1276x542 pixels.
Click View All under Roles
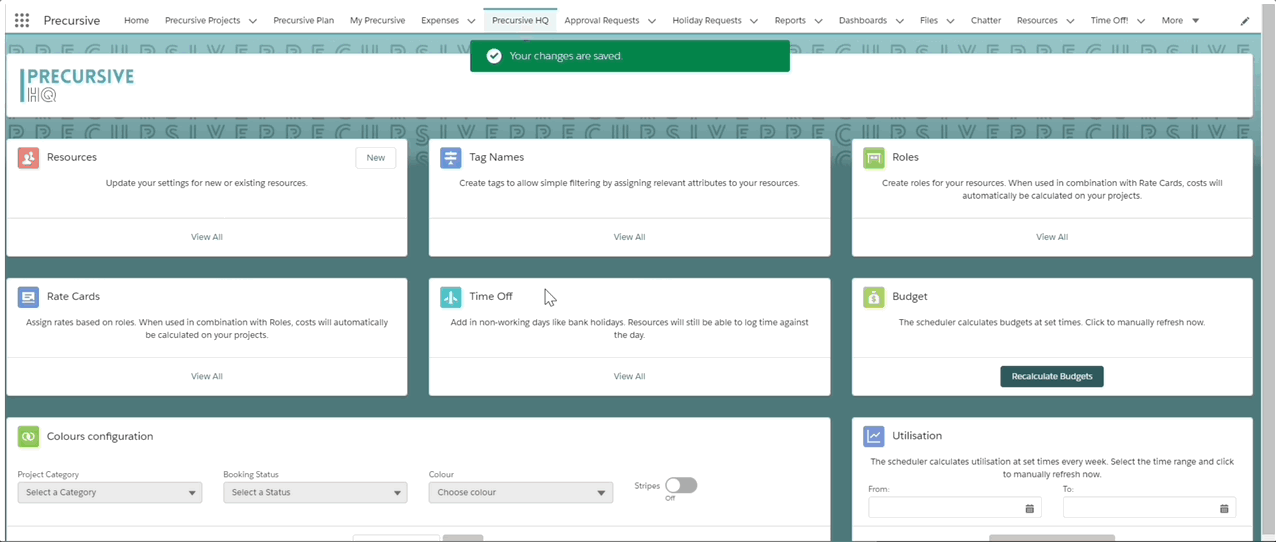coord(1052,237)
